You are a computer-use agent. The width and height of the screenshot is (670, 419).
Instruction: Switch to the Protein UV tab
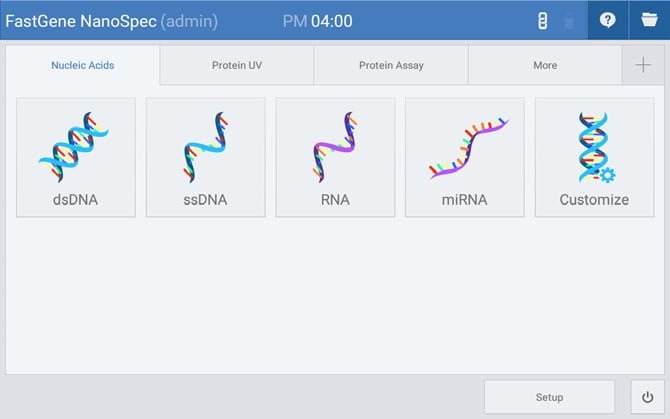click(237, 65)
